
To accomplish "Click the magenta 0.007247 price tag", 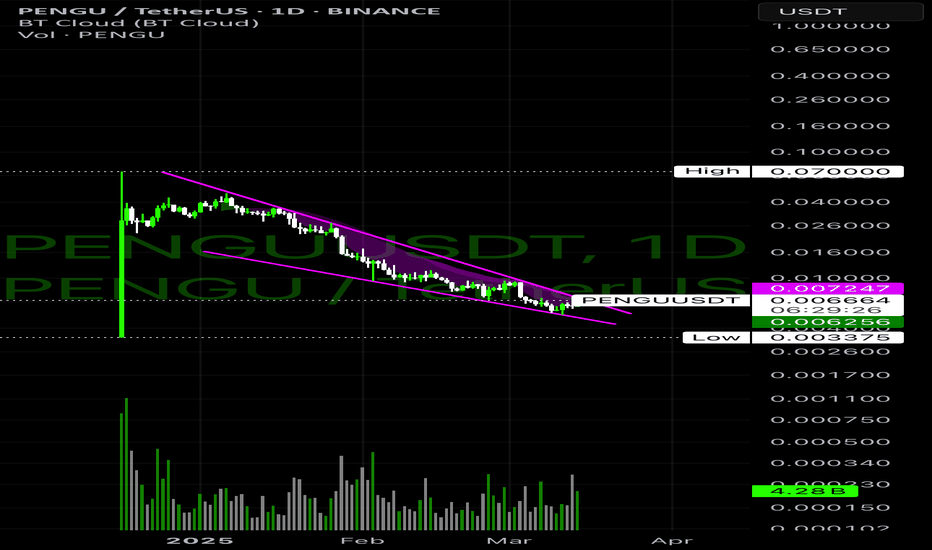I will (827, 288).
